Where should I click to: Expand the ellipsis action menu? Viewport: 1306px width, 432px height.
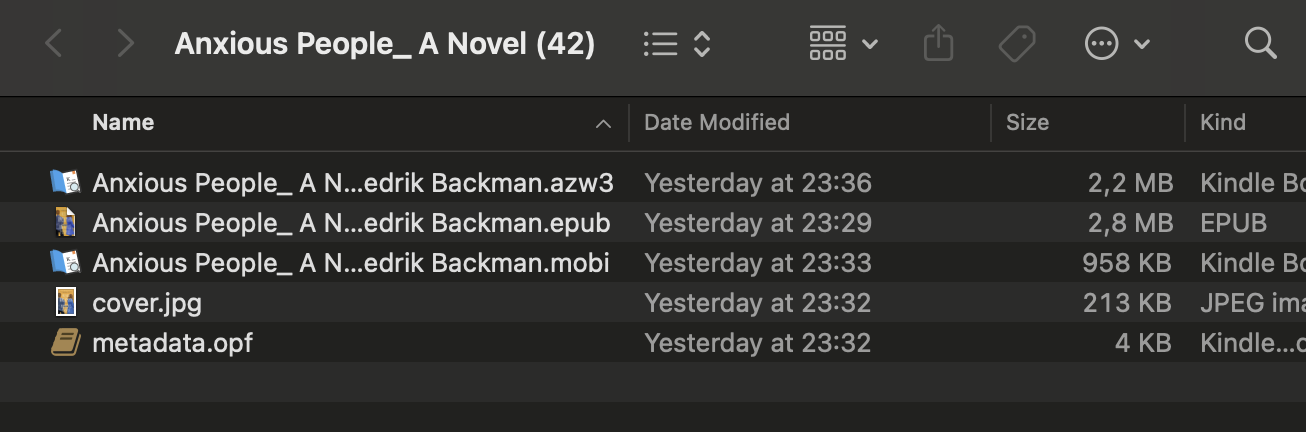coord(1117,44)
